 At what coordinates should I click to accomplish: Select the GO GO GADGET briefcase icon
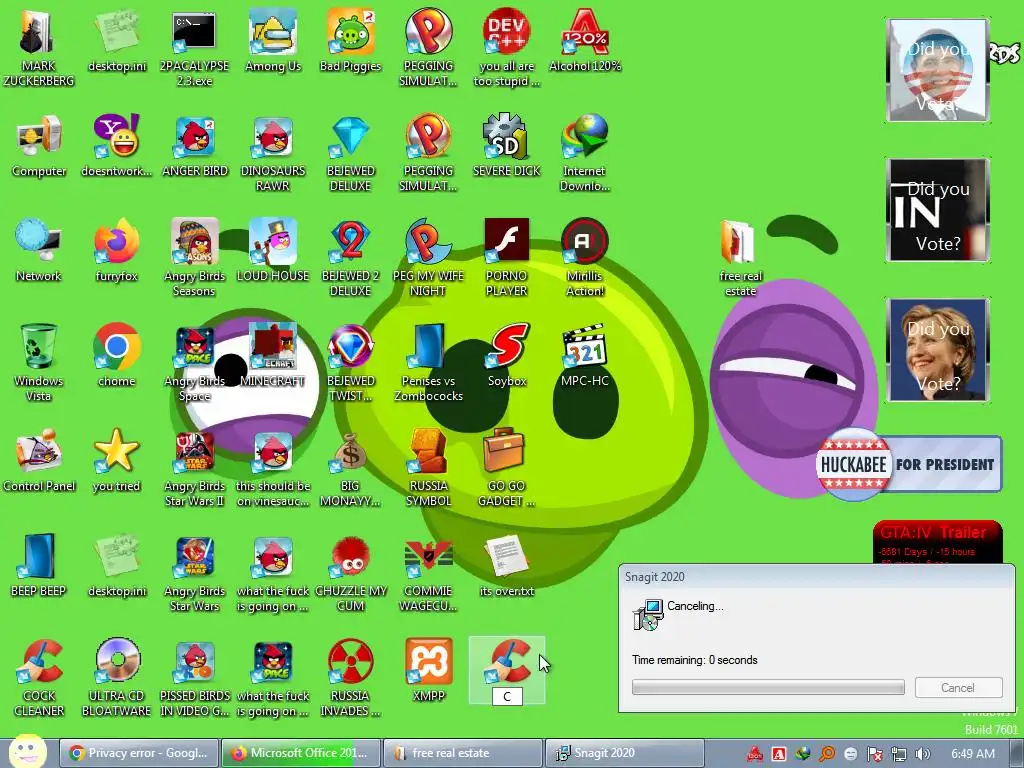point(506,468)
